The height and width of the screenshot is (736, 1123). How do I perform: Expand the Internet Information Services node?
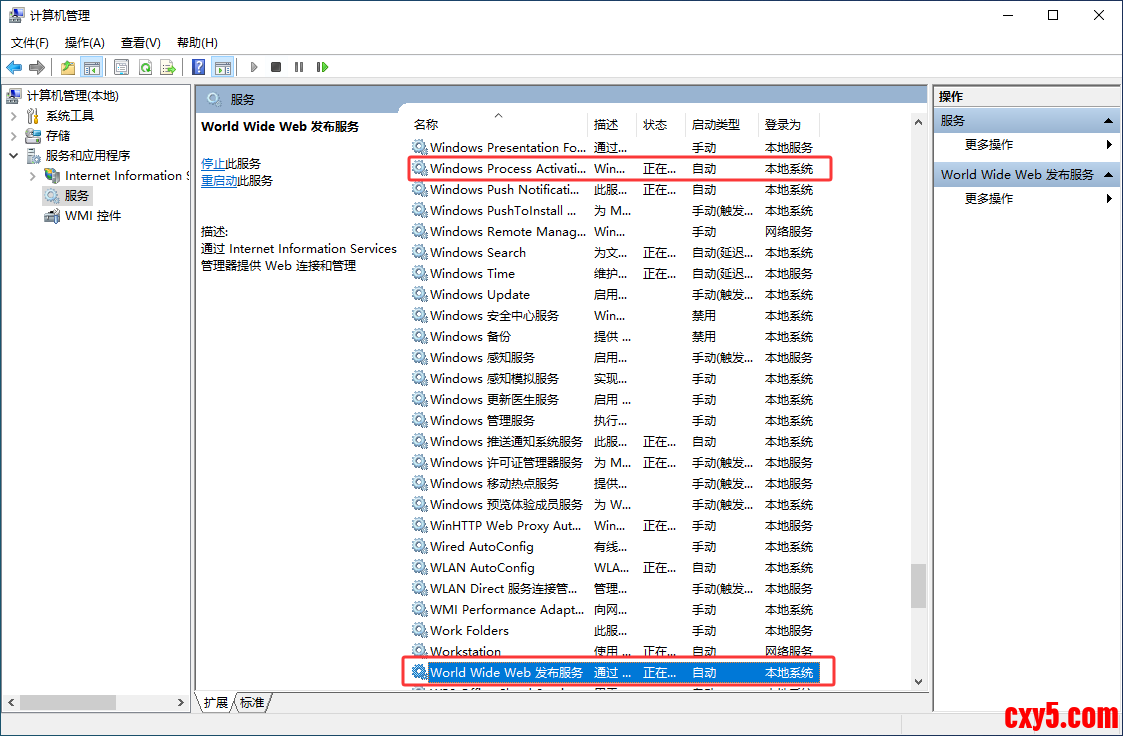tap(32, 175)
